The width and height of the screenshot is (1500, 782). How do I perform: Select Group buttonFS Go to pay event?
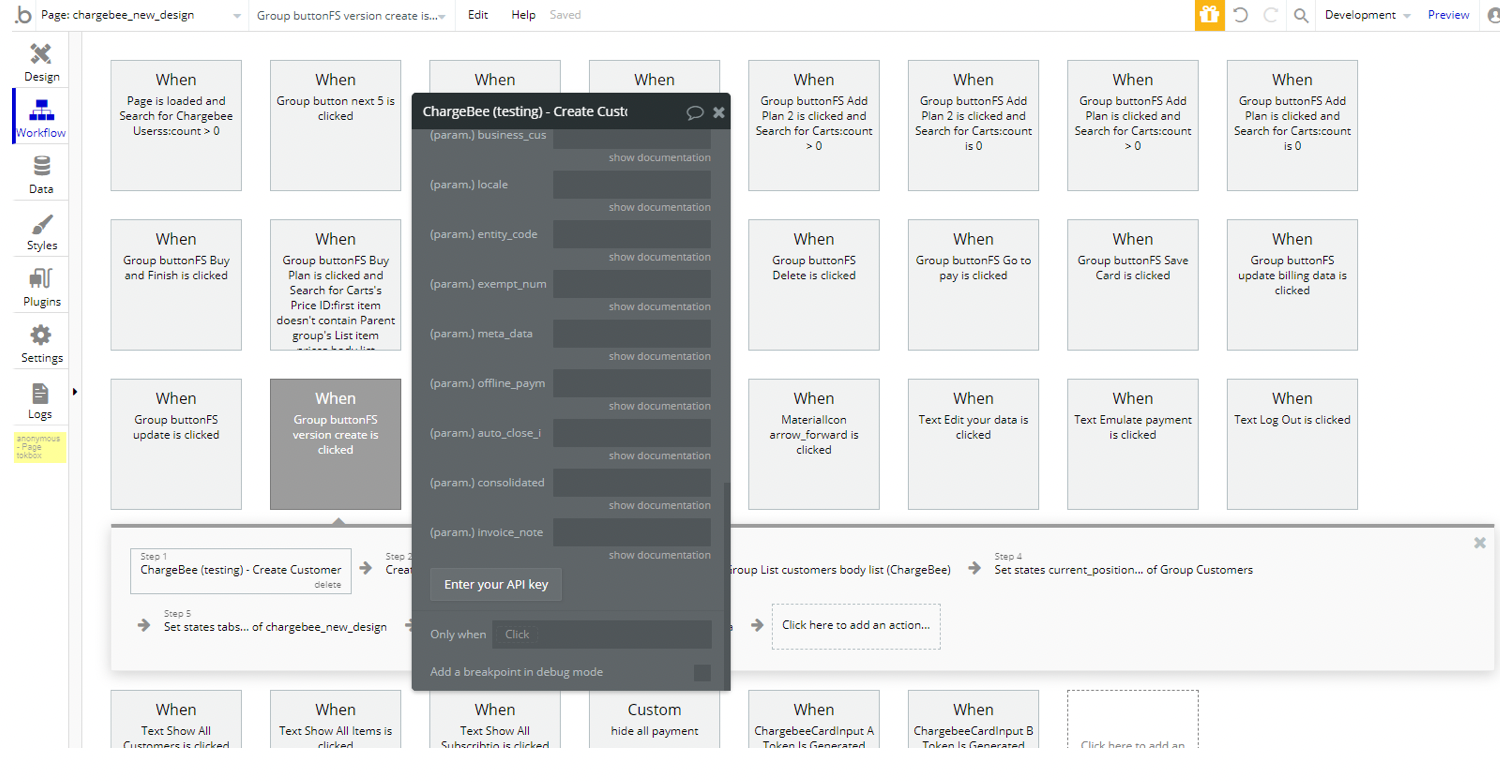[x=973, y=285]
